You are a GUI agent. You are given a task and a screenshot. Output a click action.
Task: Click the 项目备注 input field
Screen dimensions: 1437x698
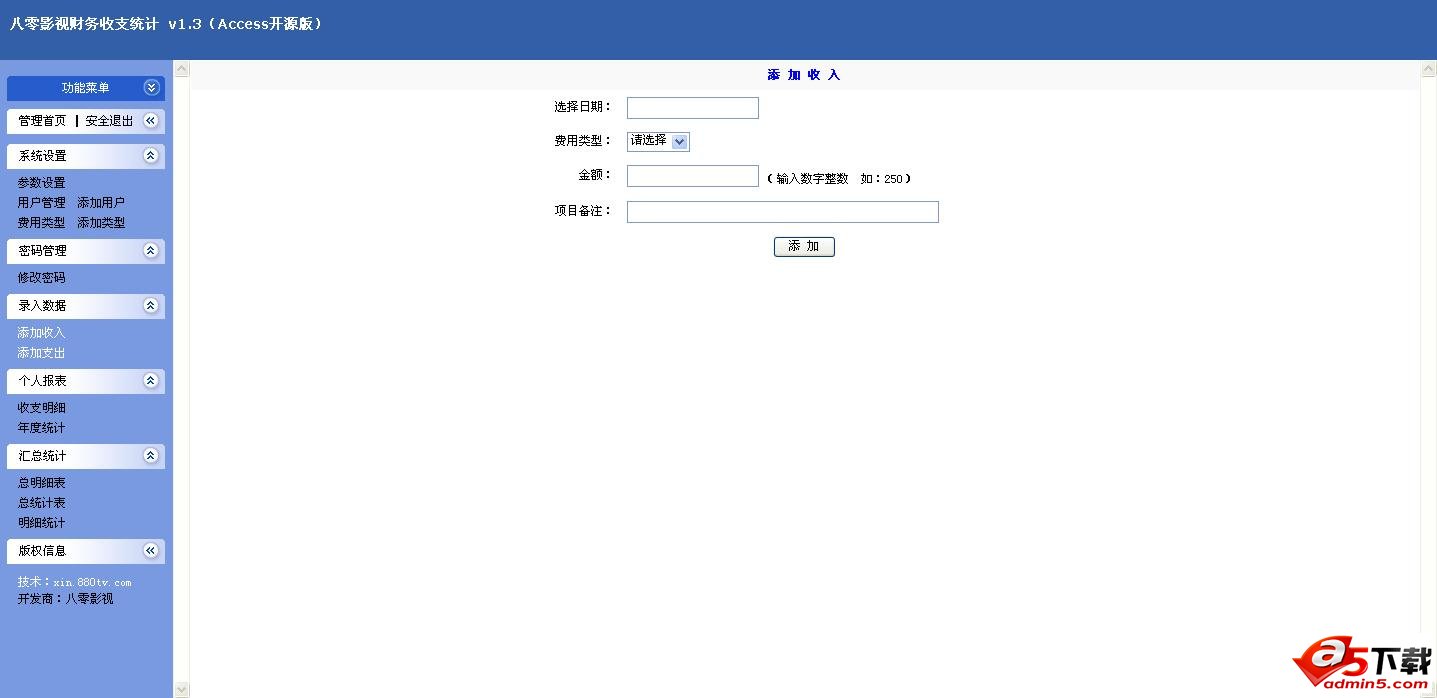coord(783,212)
